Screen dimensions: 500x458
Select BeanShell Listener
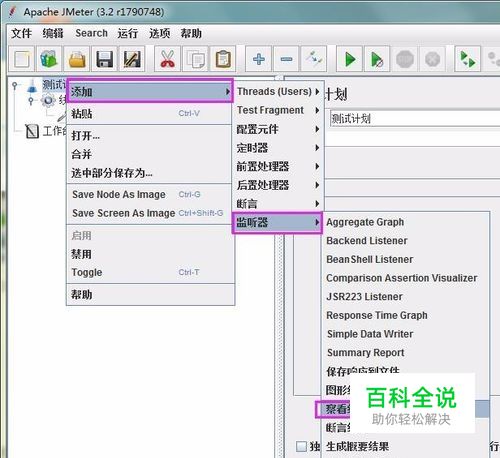[405, 259]
